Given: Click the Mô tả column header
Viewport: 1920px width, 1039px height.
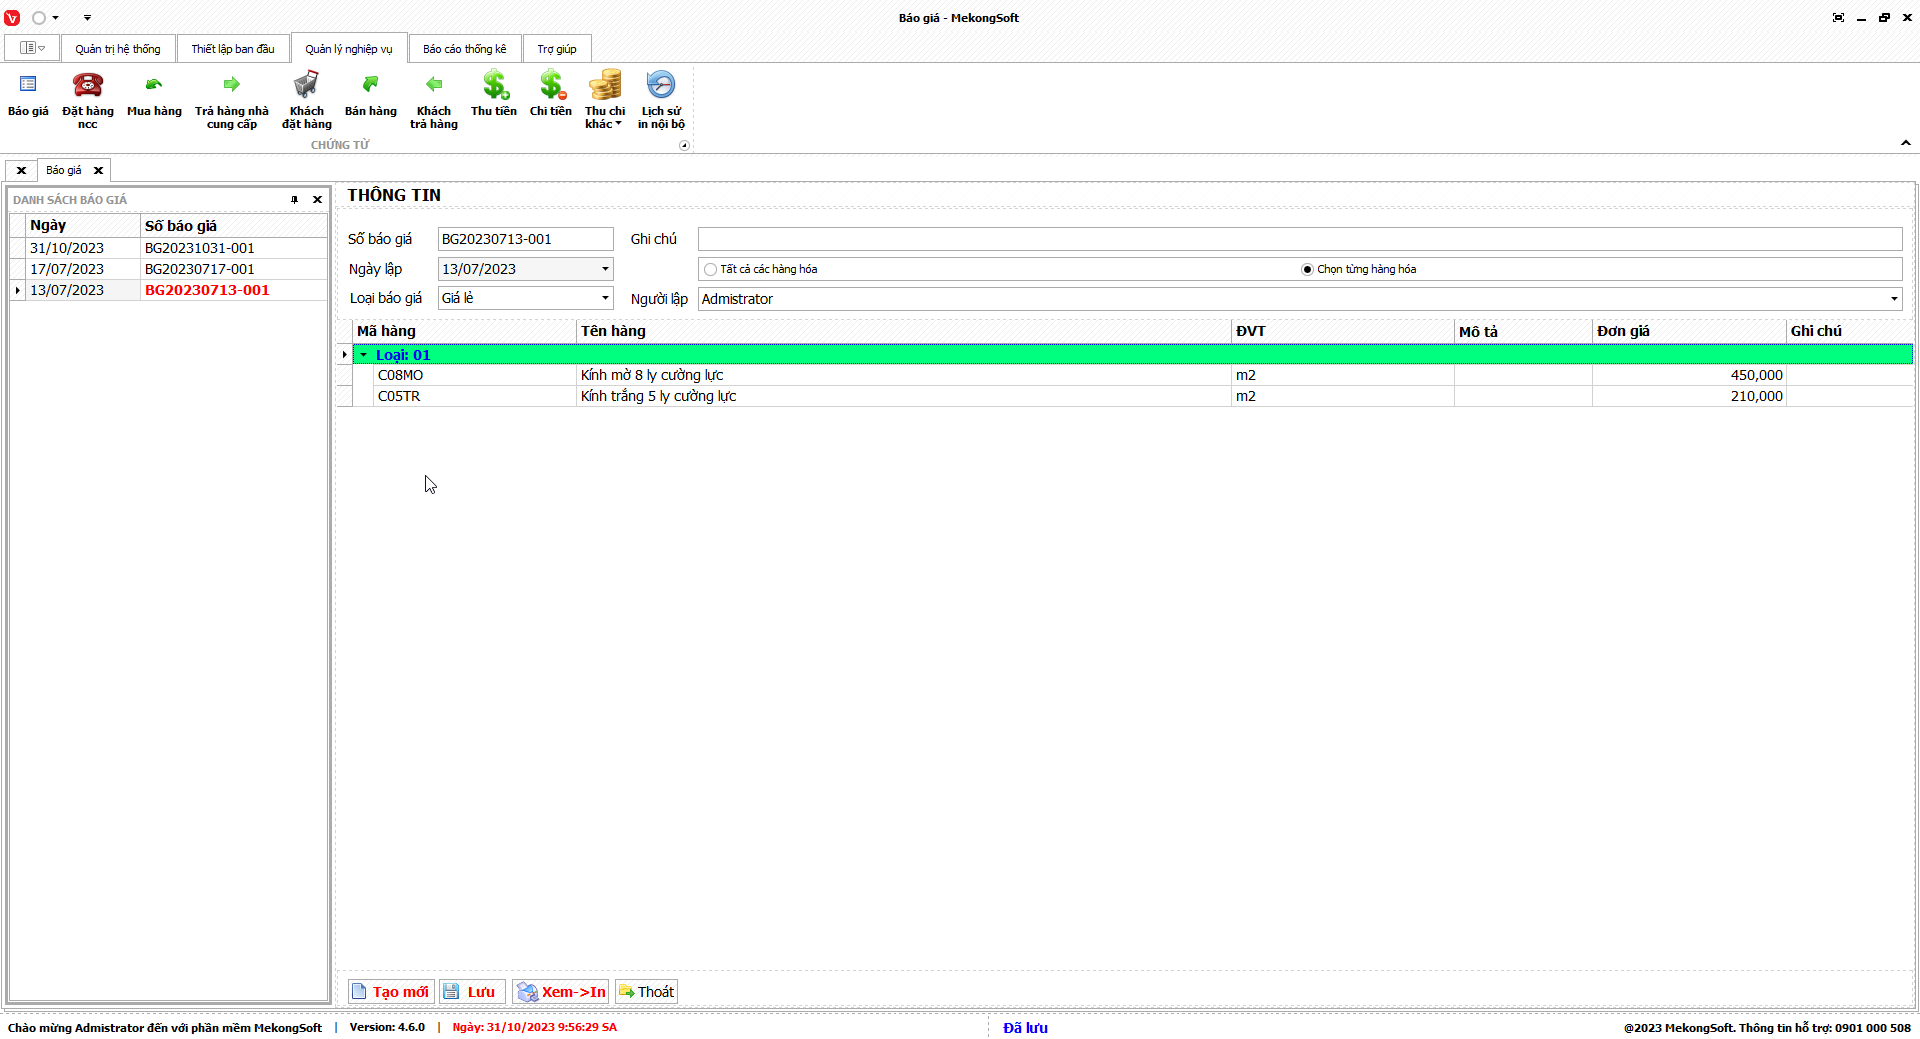Looking at the screenshot, I should 1523,331.
